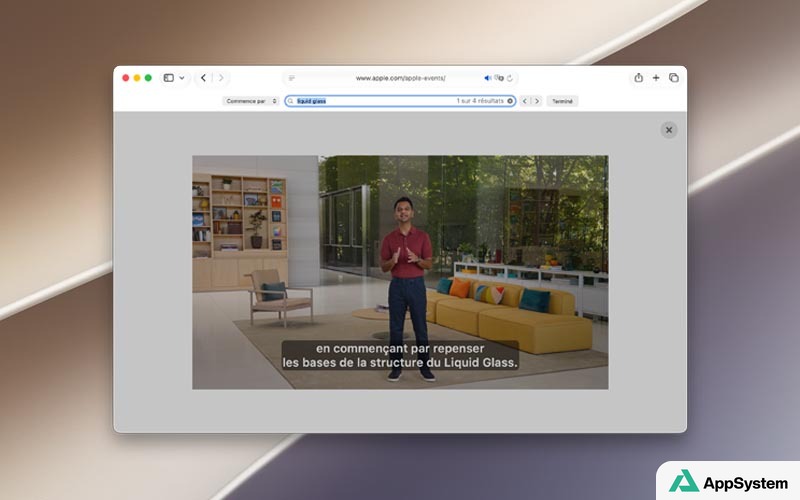Go forward to the next page
Screen dimensions: 800x500
tap(221, 78)
